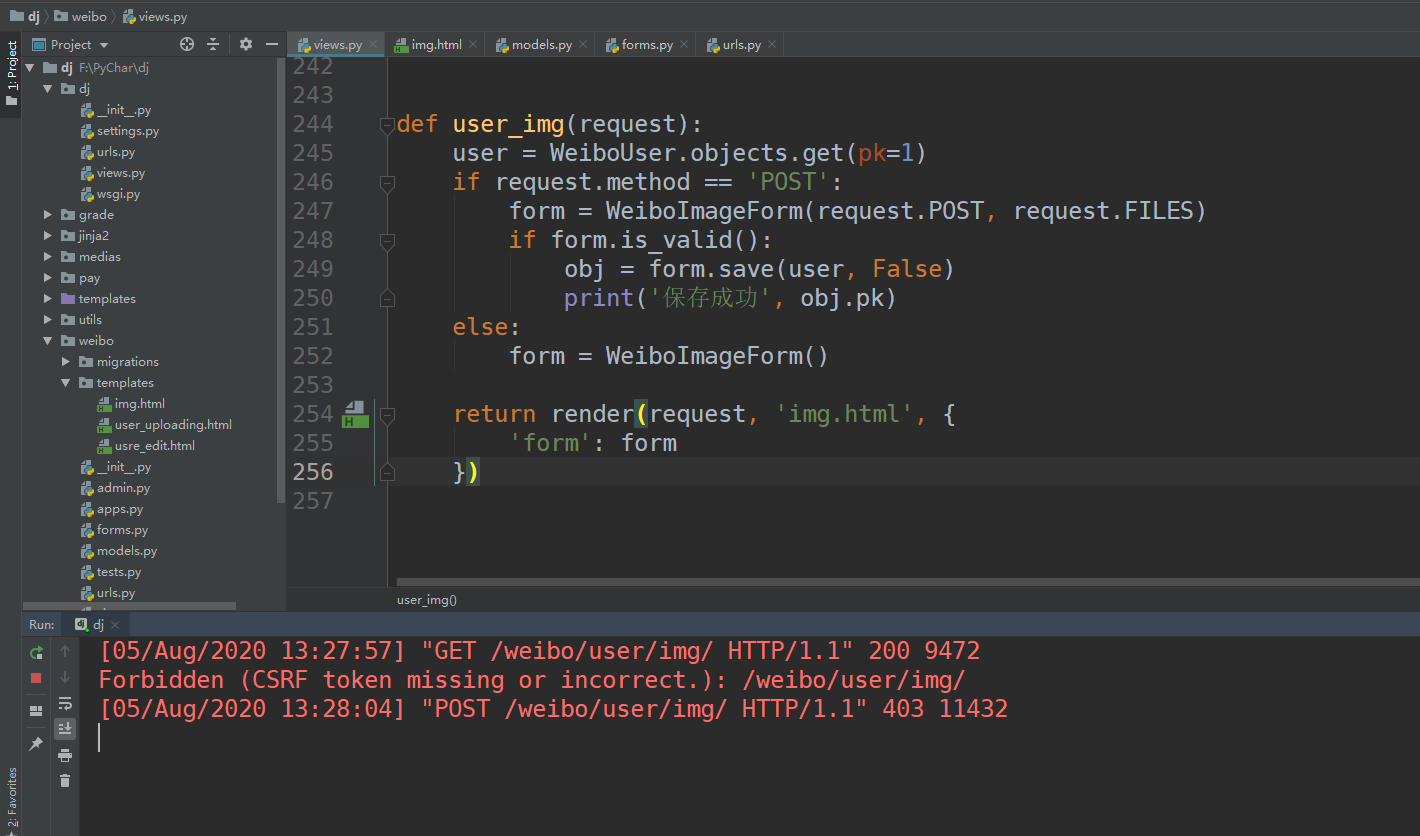Select admin.py in the project tree
1420x836 pixels.
[123, 488]
